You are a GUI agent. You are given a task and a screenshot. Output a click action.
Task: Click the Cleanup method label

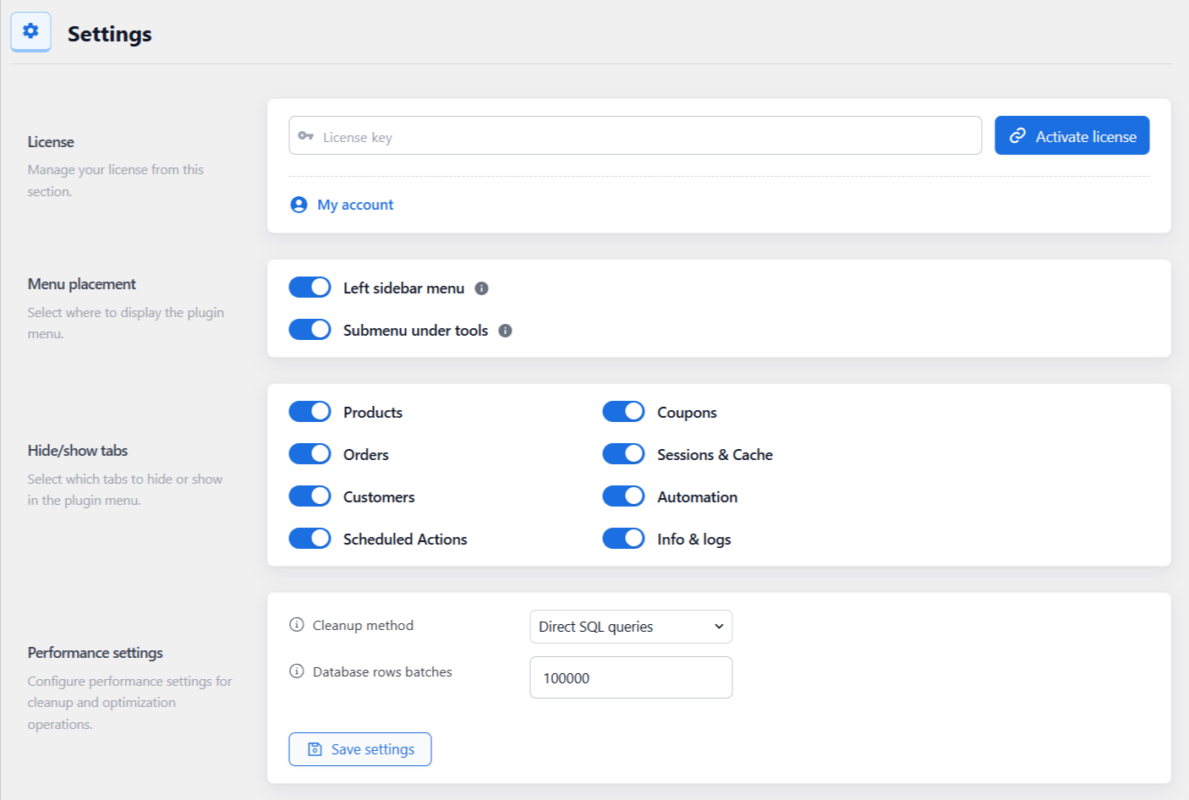363,626
